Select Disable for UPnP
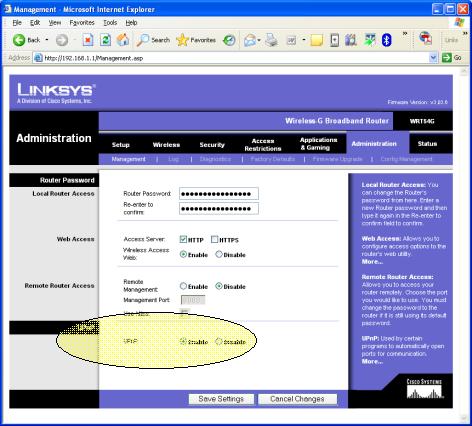 coord(219,341)
